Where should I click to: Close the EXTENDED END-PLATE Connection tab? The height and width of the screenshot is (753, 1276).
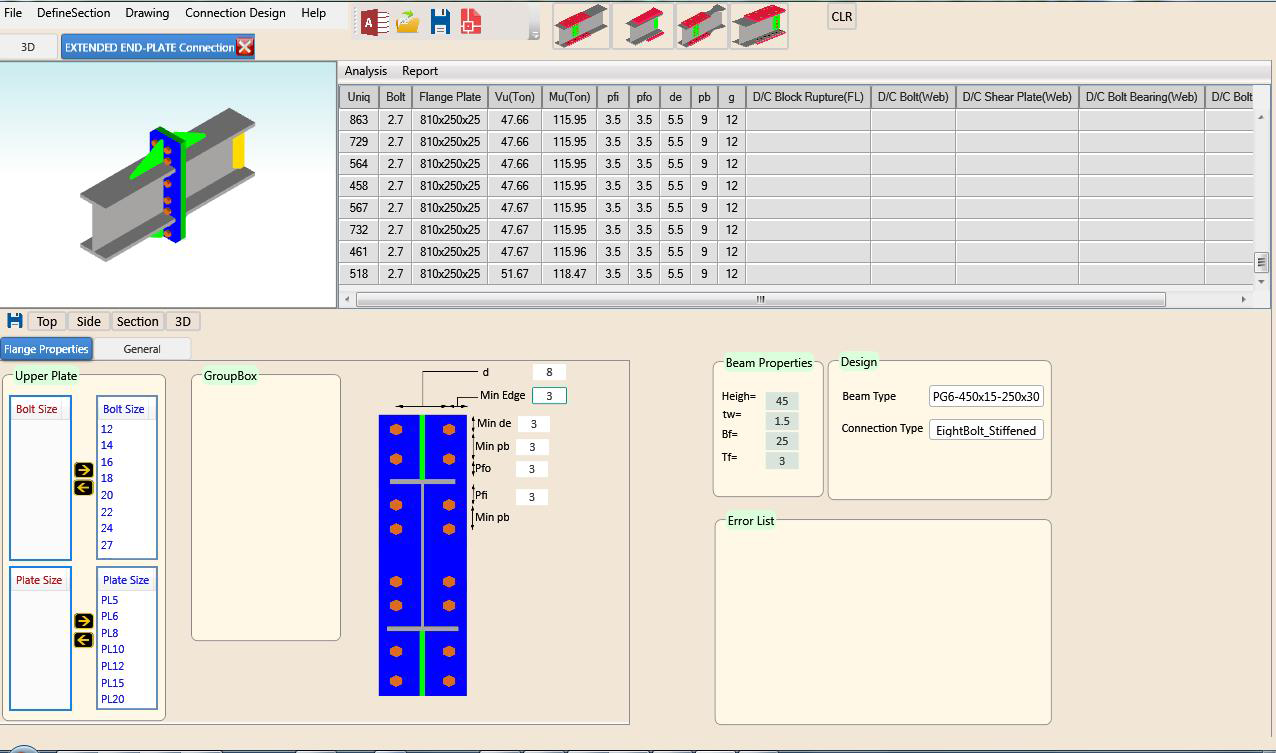click(x=245, y=47)
